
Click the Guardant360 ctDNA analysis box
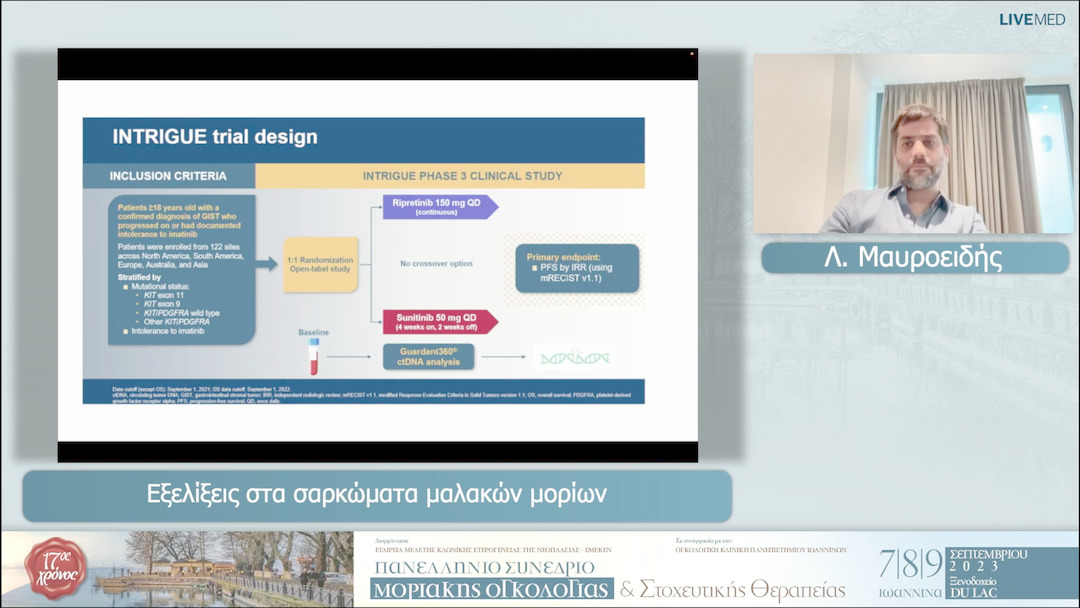tap(428, 357)
